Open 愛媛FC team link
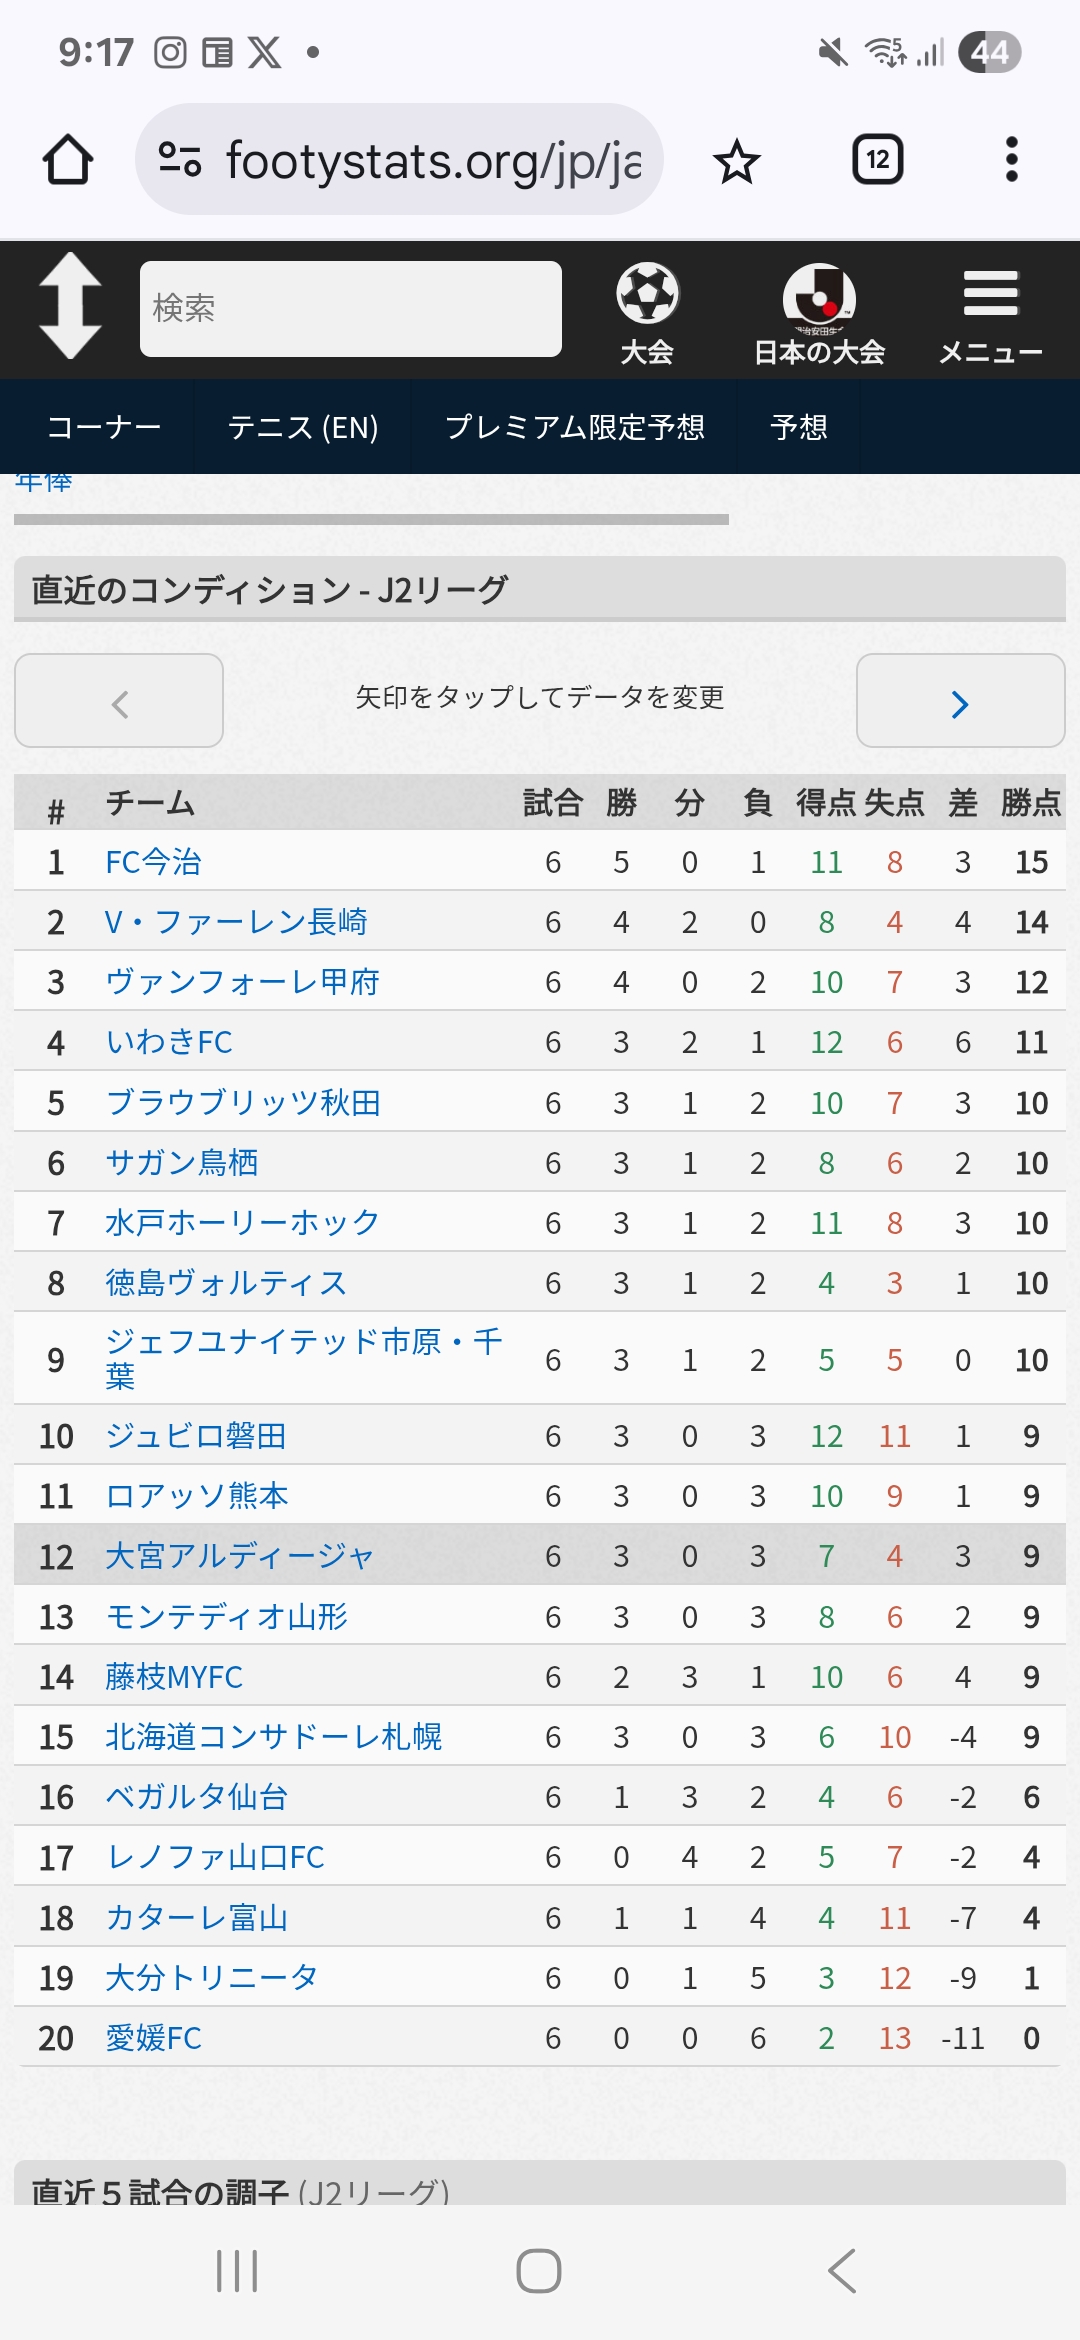 (x=154, y=2037)
